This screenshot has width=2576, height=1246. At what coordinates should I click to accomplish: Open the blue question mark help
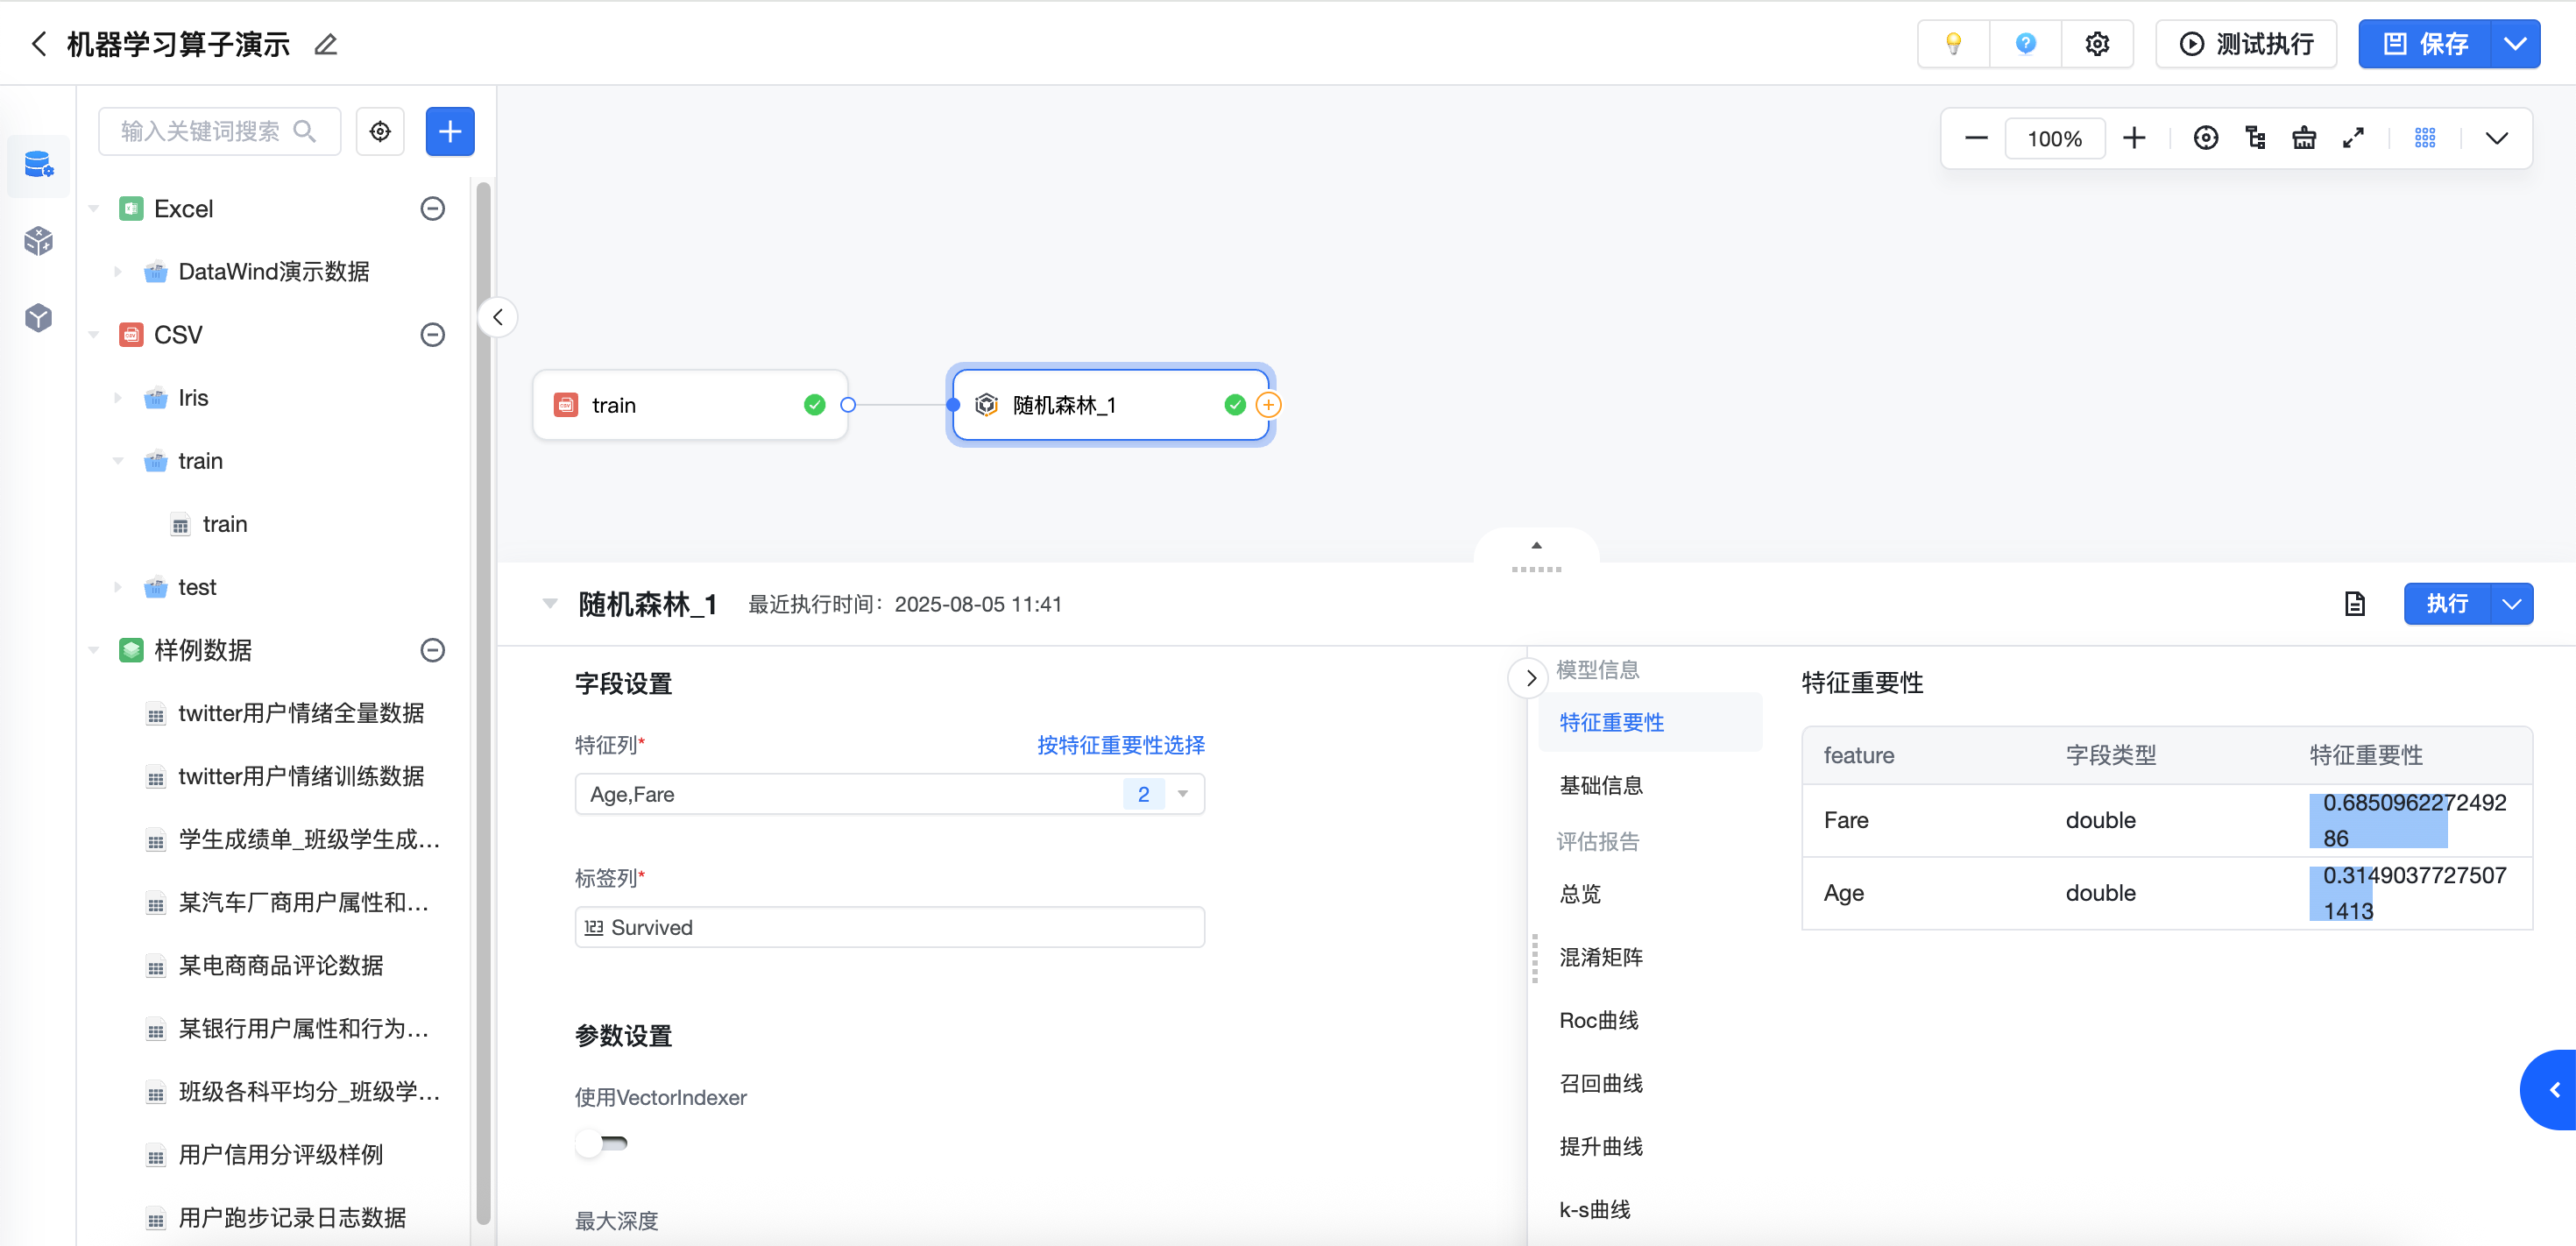(2025, 44)
